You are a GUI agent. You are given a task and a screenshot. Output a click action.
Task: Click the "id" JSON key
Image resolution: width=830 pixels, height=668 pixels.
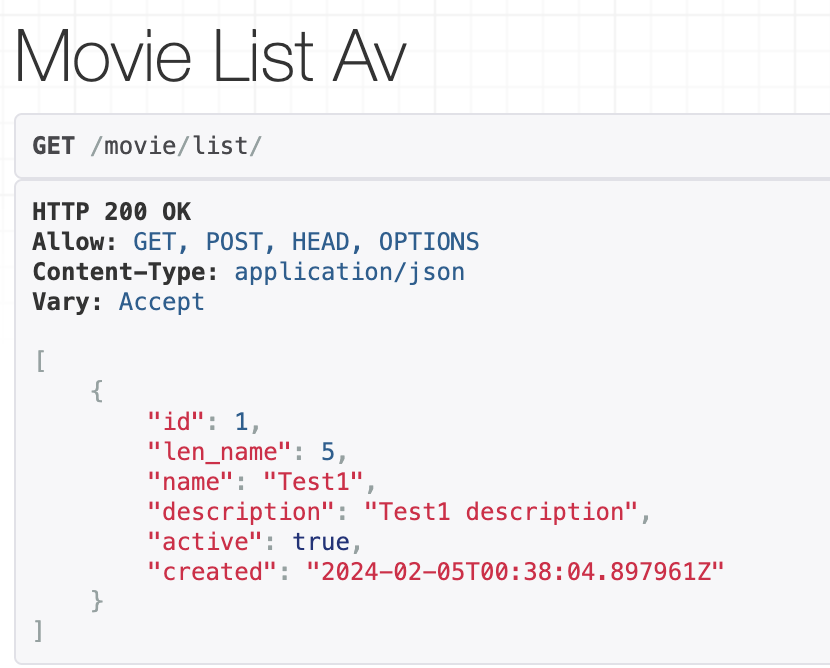pos(176,422)
